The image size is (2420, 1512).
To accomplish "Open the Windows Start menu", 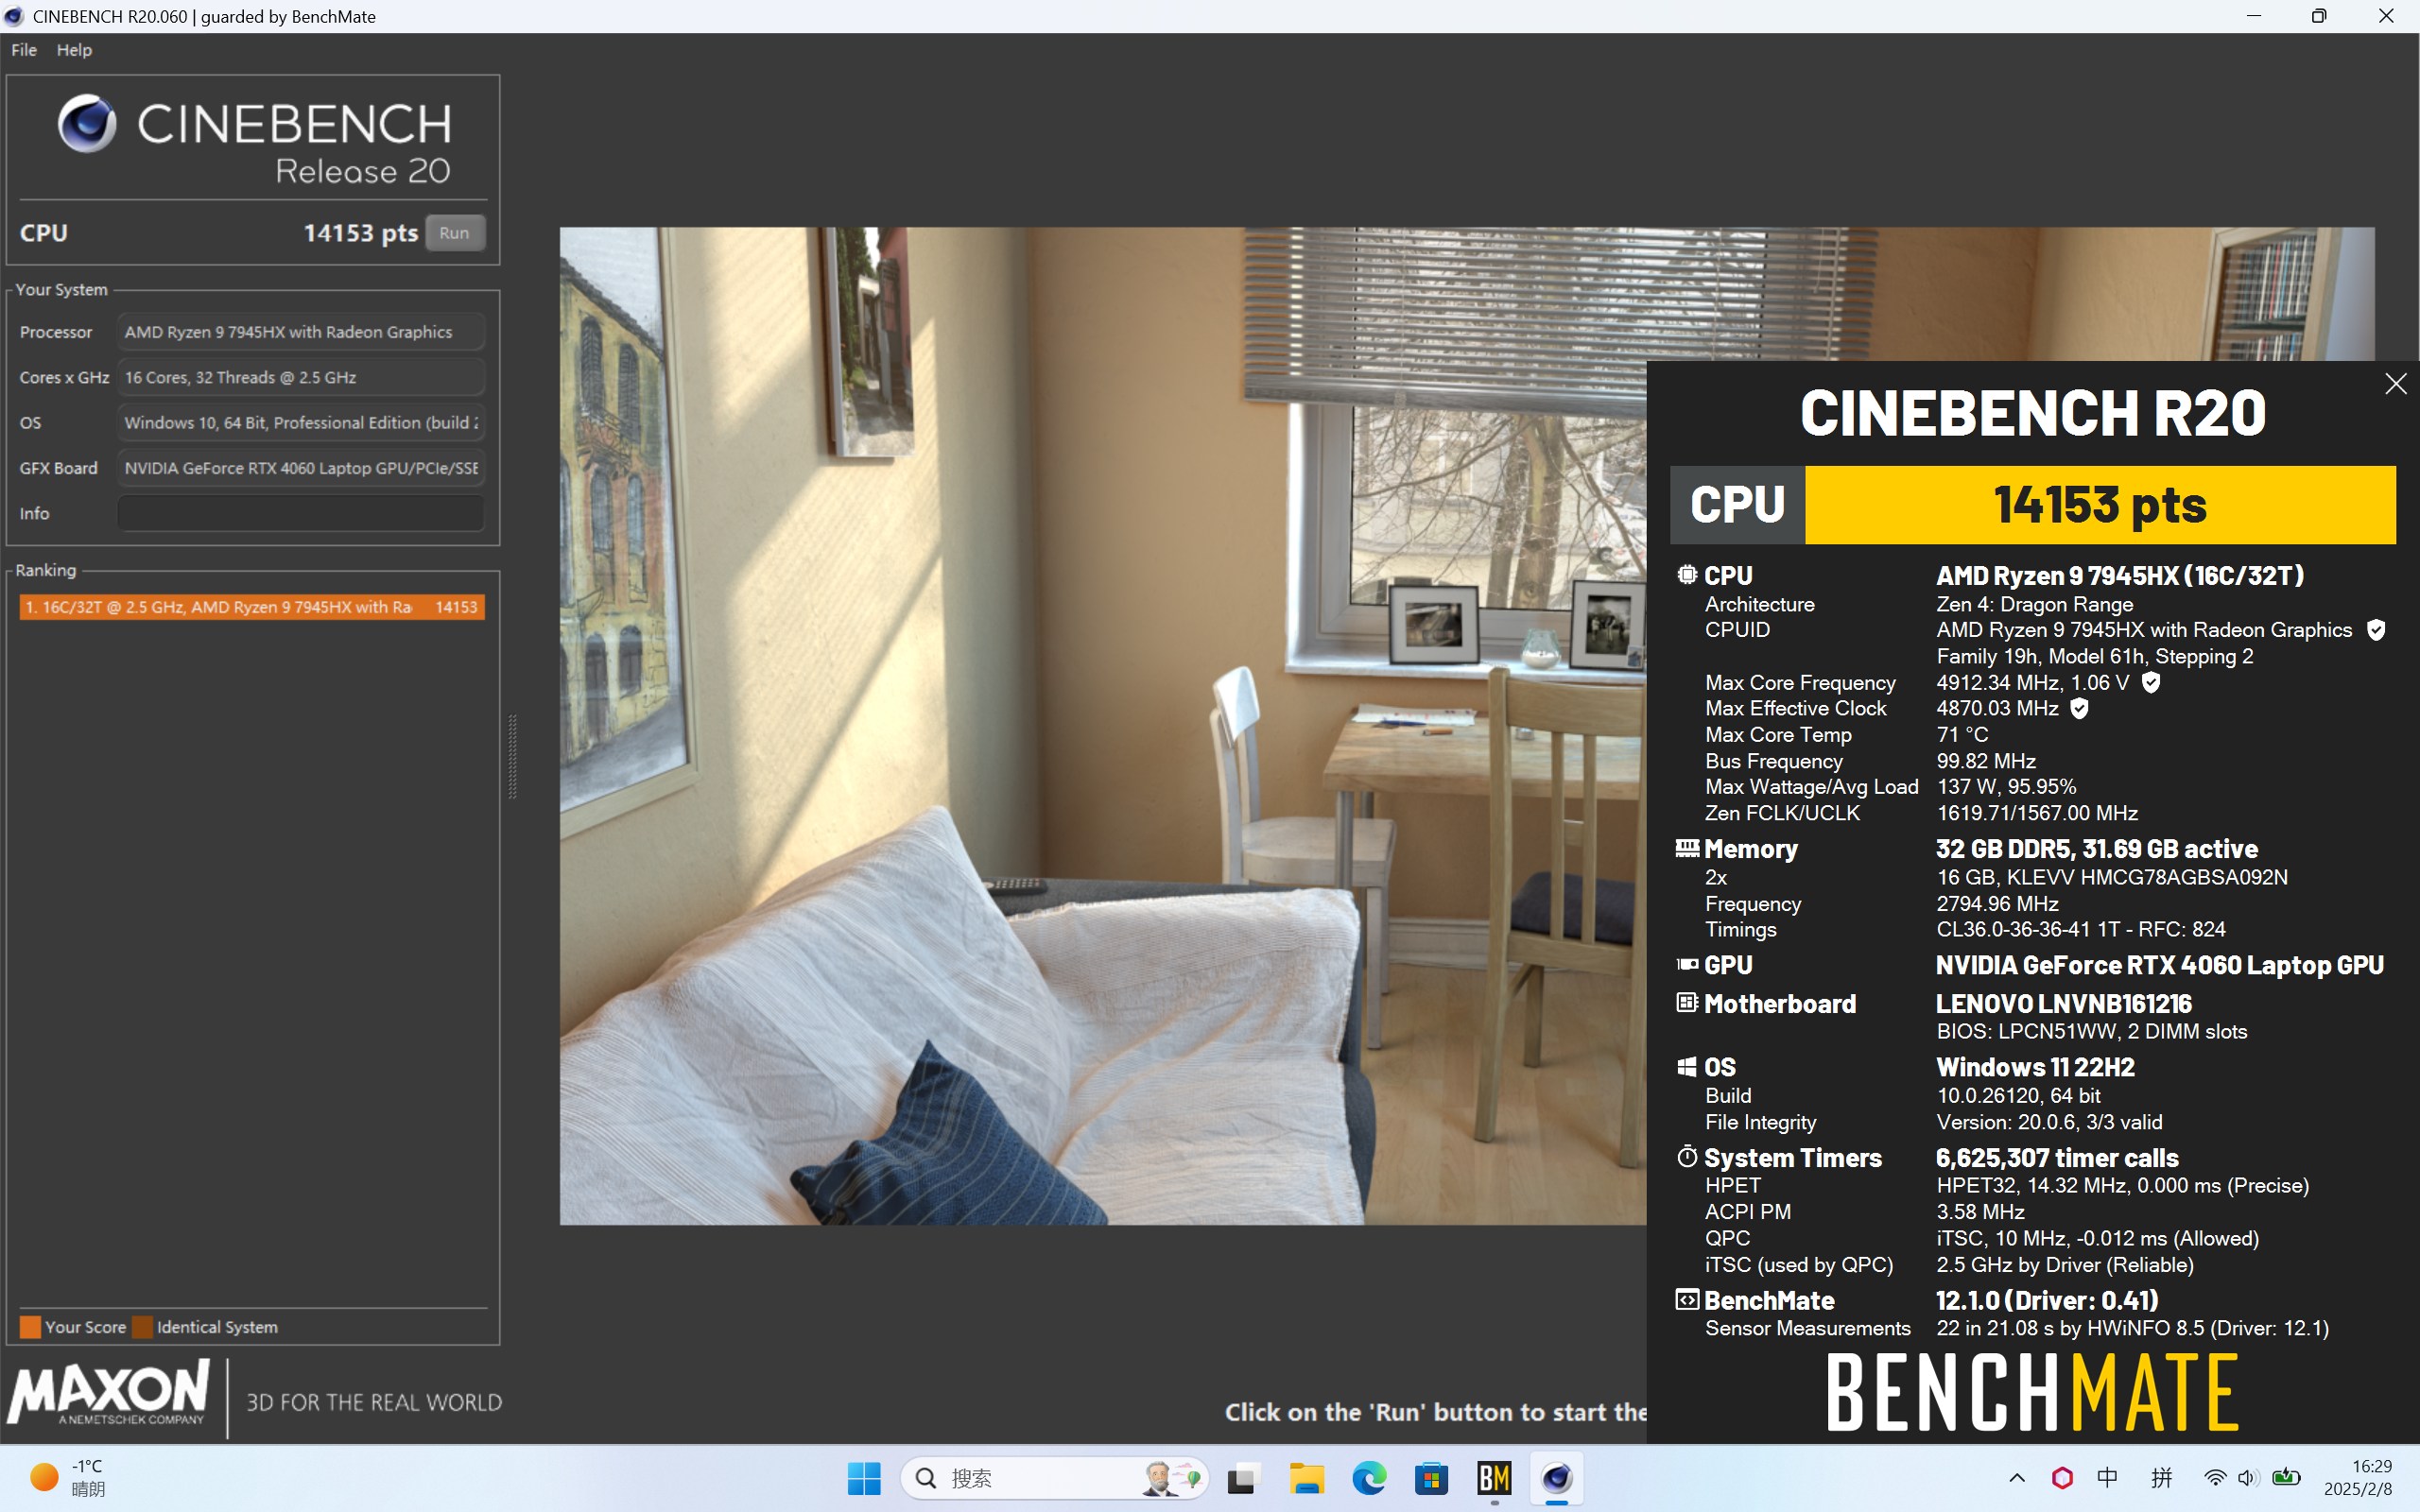I will click(864, 1478).
